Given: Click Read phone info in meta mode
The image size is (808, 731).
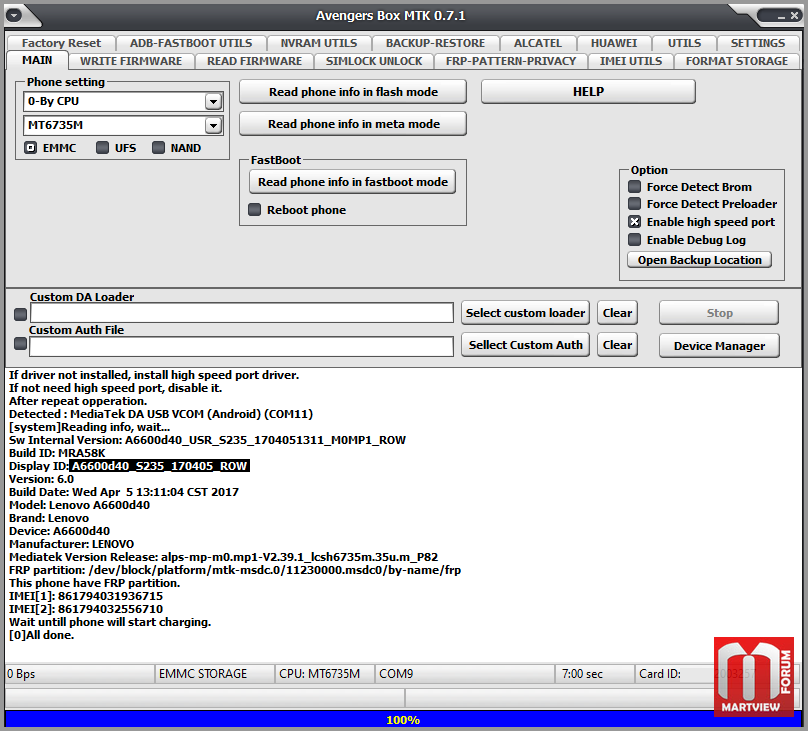Looking at the screenshot, I should 353,124.
